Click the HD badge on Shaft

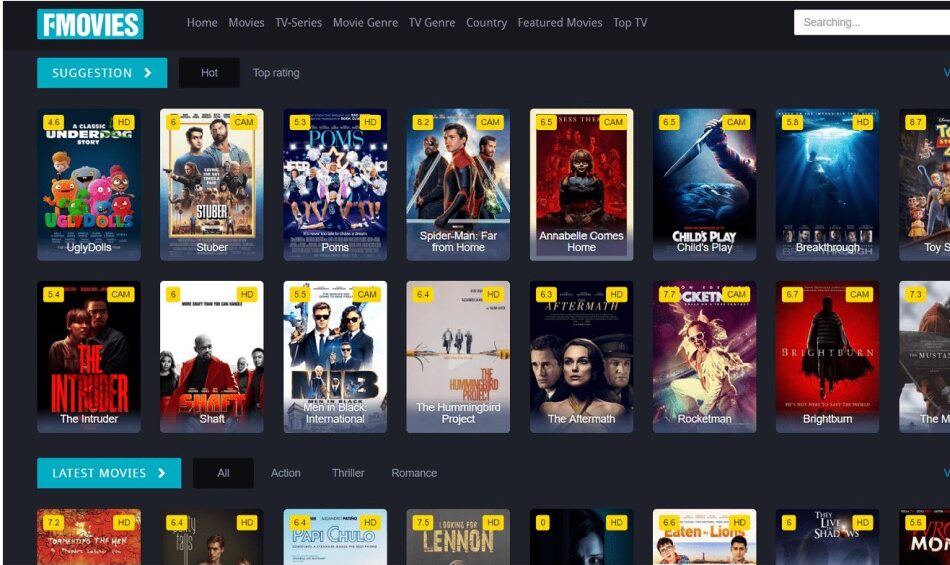(247, 294)
